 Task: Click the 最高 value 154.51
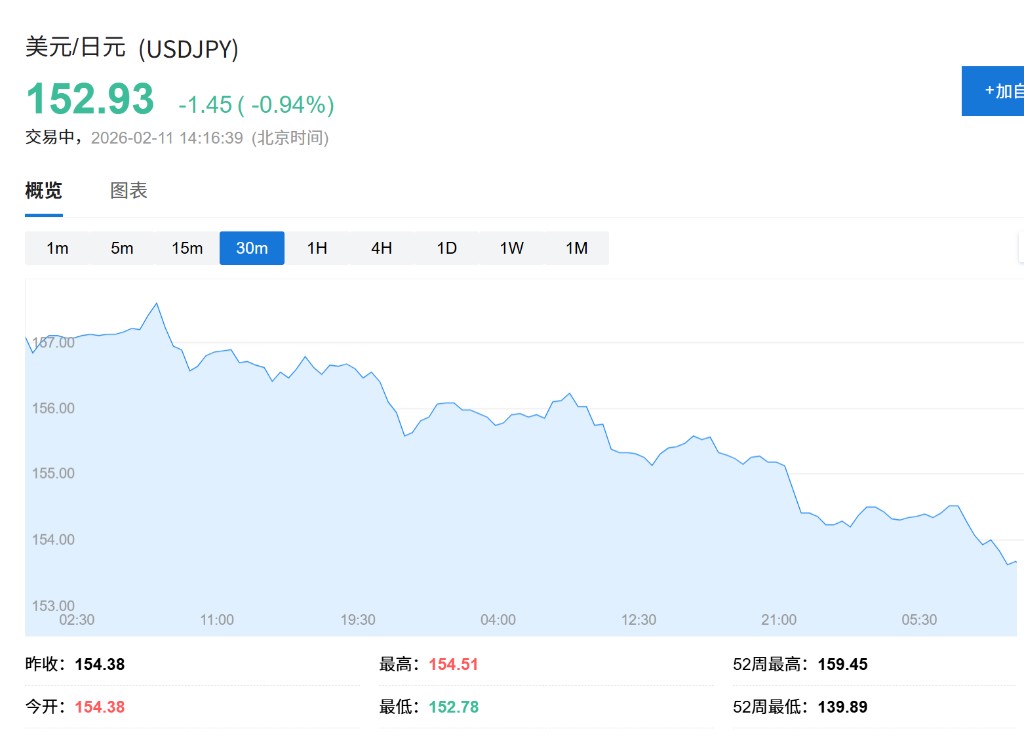(x=453, y=664)
